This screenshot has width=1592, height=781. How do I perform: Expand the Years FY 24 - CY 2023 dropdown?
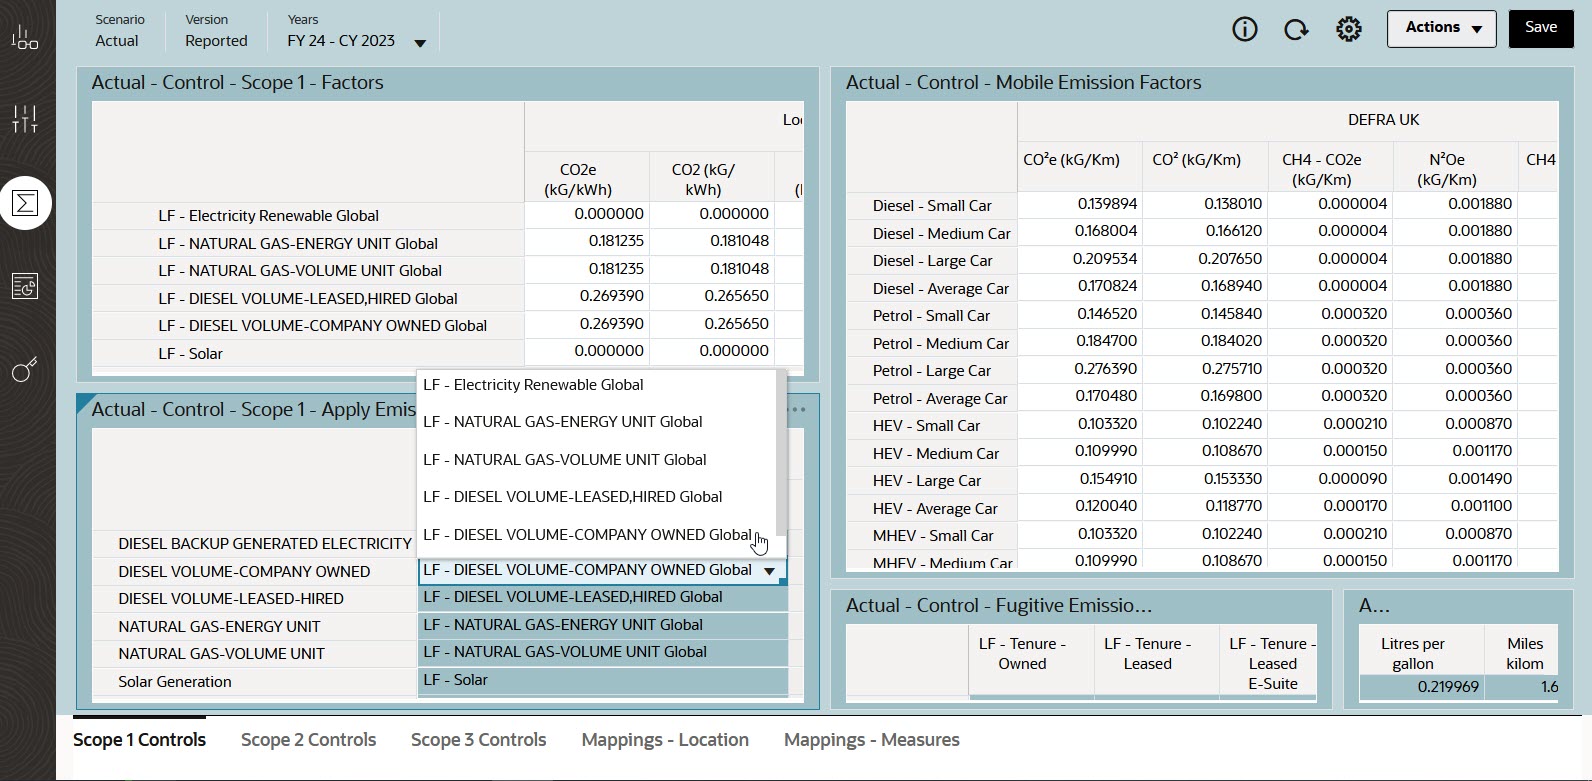tap(420, 43)
